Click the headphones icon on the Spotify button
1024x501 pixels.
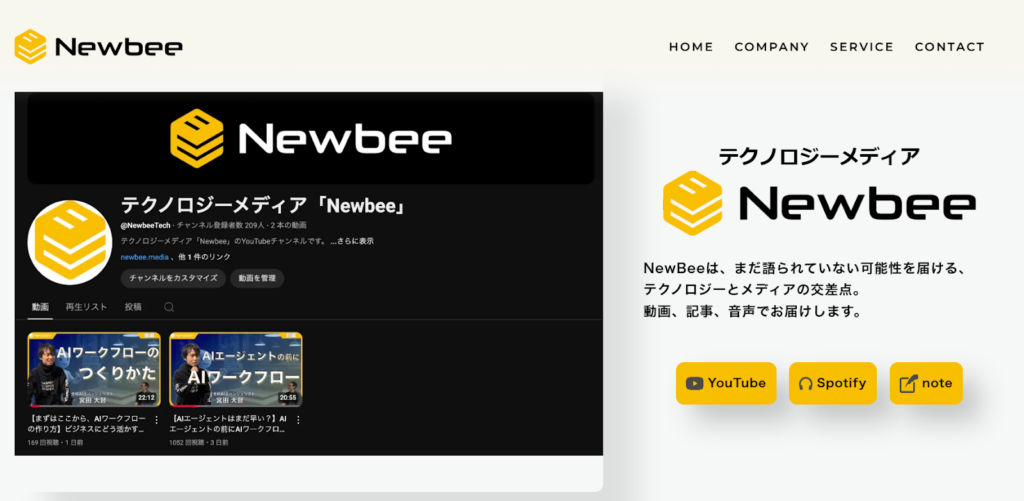(x=806, y=384)
